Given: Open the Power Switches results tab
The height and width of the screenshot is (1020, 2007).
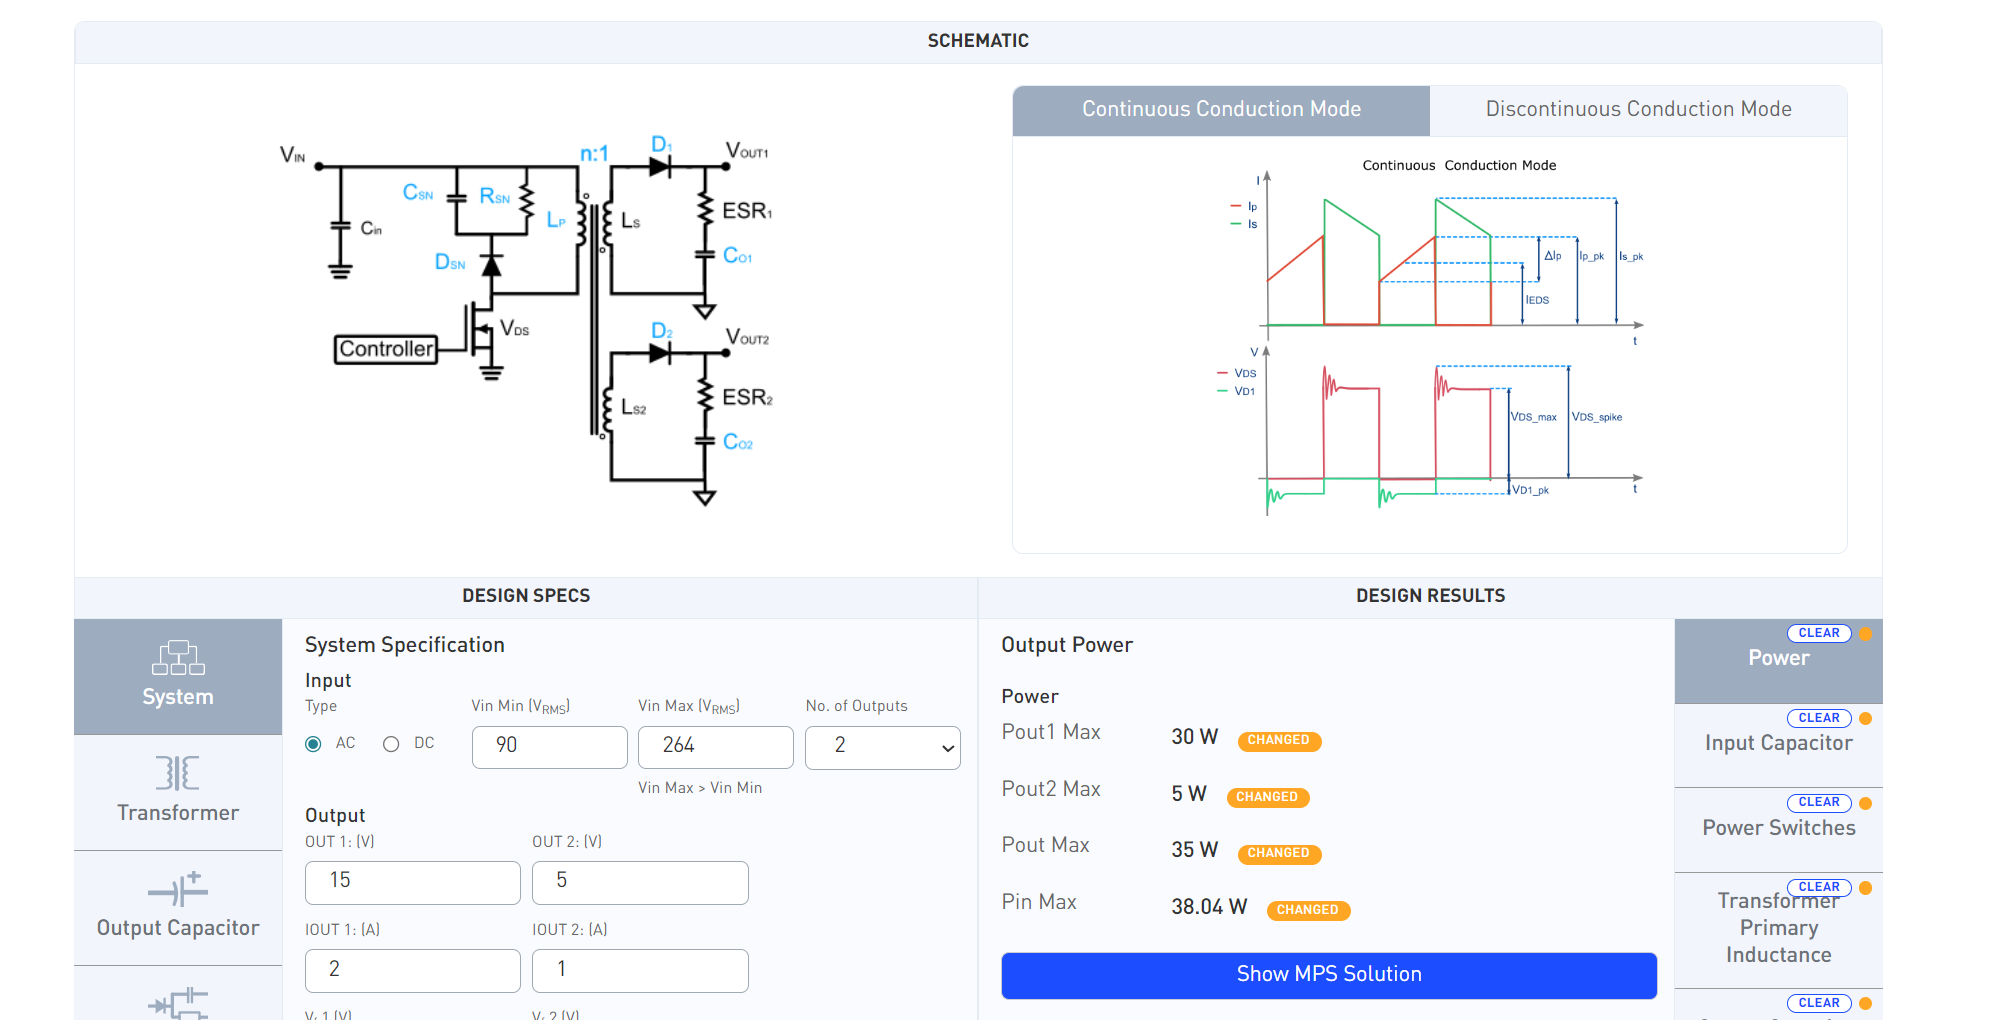Looking at the screenshot, I should [1778, 829].
